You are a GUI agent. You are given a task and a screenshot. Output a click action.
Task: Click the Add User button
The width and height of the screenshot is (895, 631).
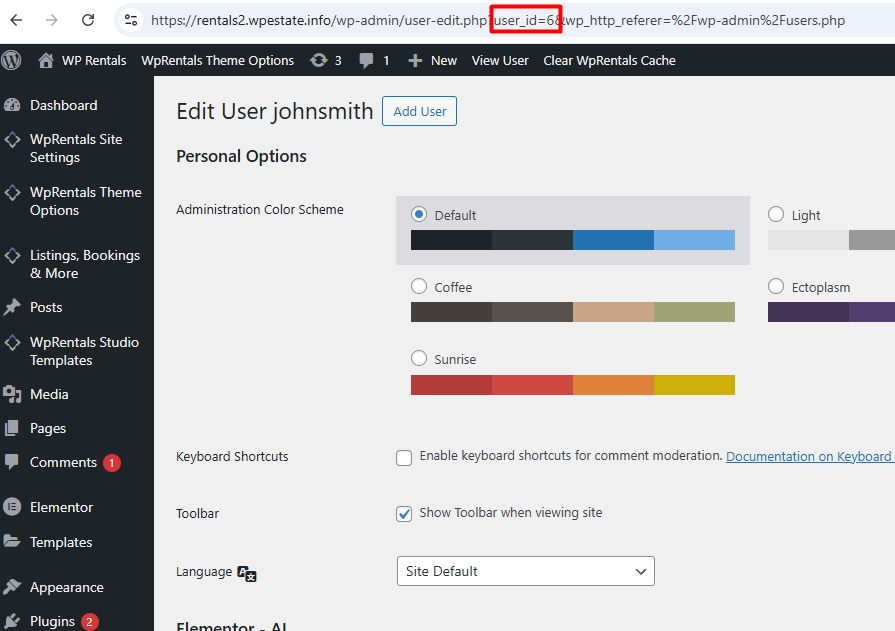click(419, 111)
